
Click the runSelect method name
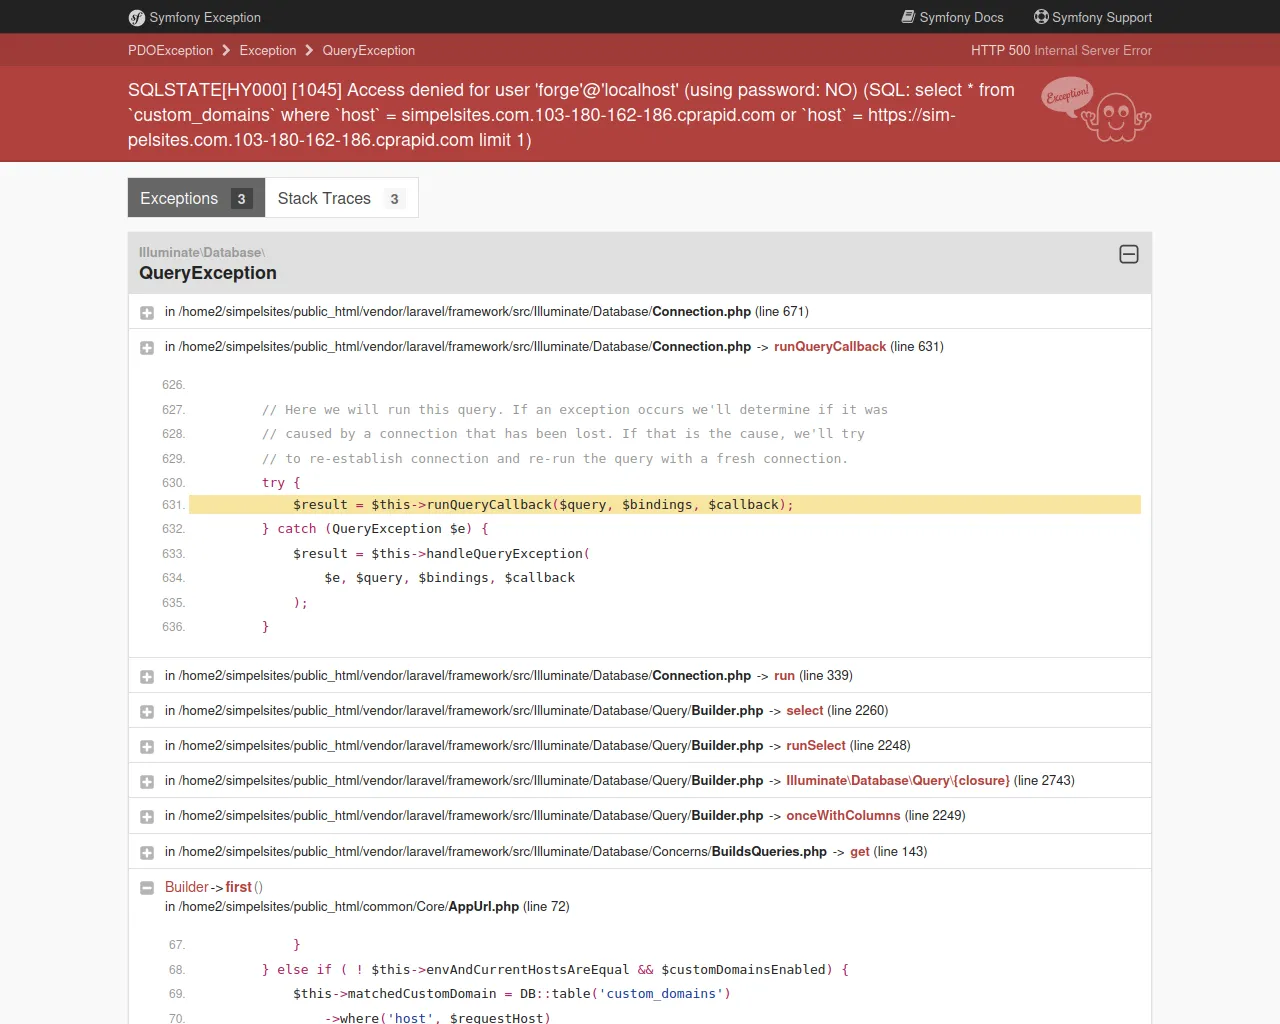click(816, 745)
